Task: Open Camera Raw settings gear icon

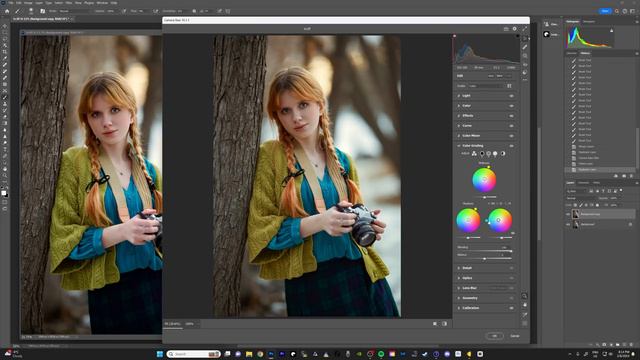Action: tap(515, 29)
